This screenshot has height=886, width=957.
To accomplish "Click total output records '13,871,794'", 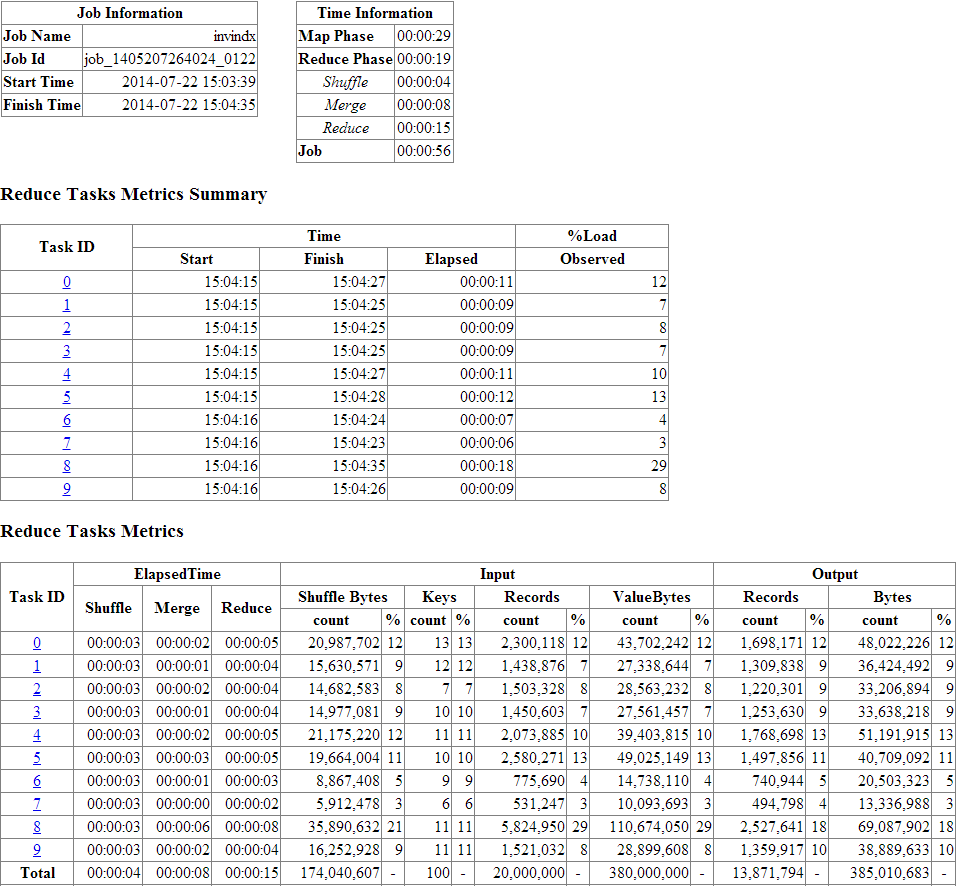I will coord(768,873).
